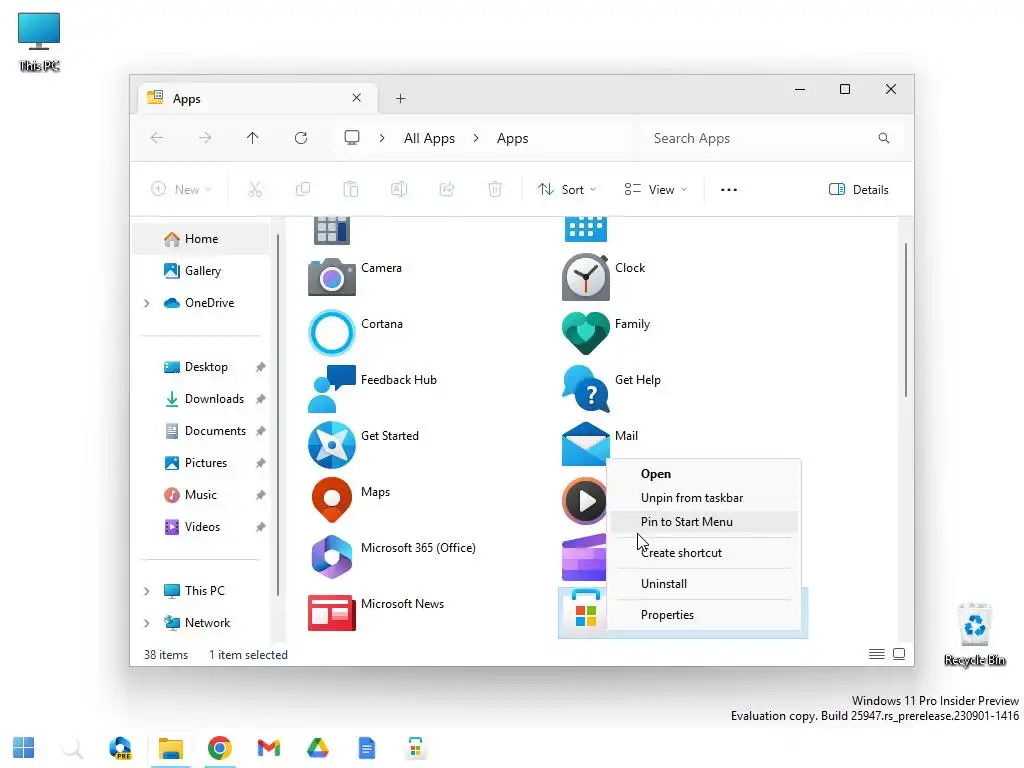Open Gallery in the sidebar
1024x768 pixels.
tap(201, 271)
